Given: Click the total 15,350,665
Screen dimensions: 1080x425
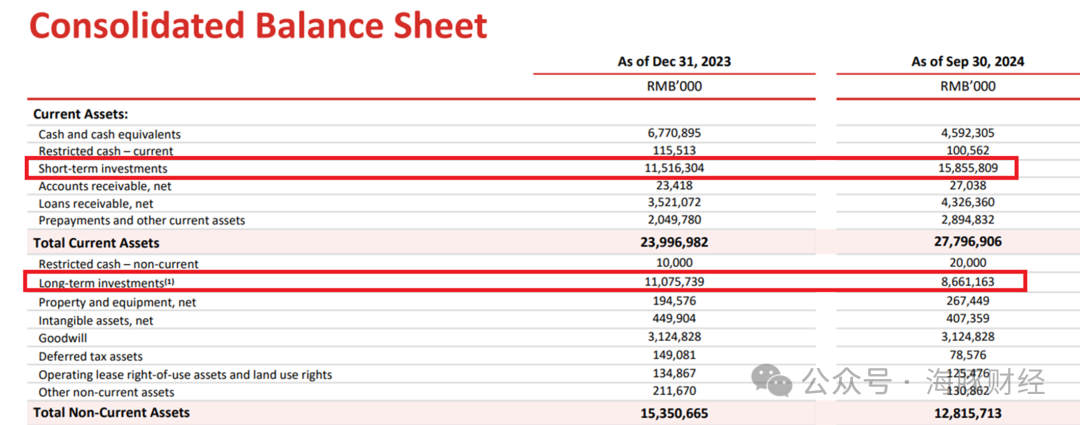Looking at the screenshot, I should coord(674,414).
